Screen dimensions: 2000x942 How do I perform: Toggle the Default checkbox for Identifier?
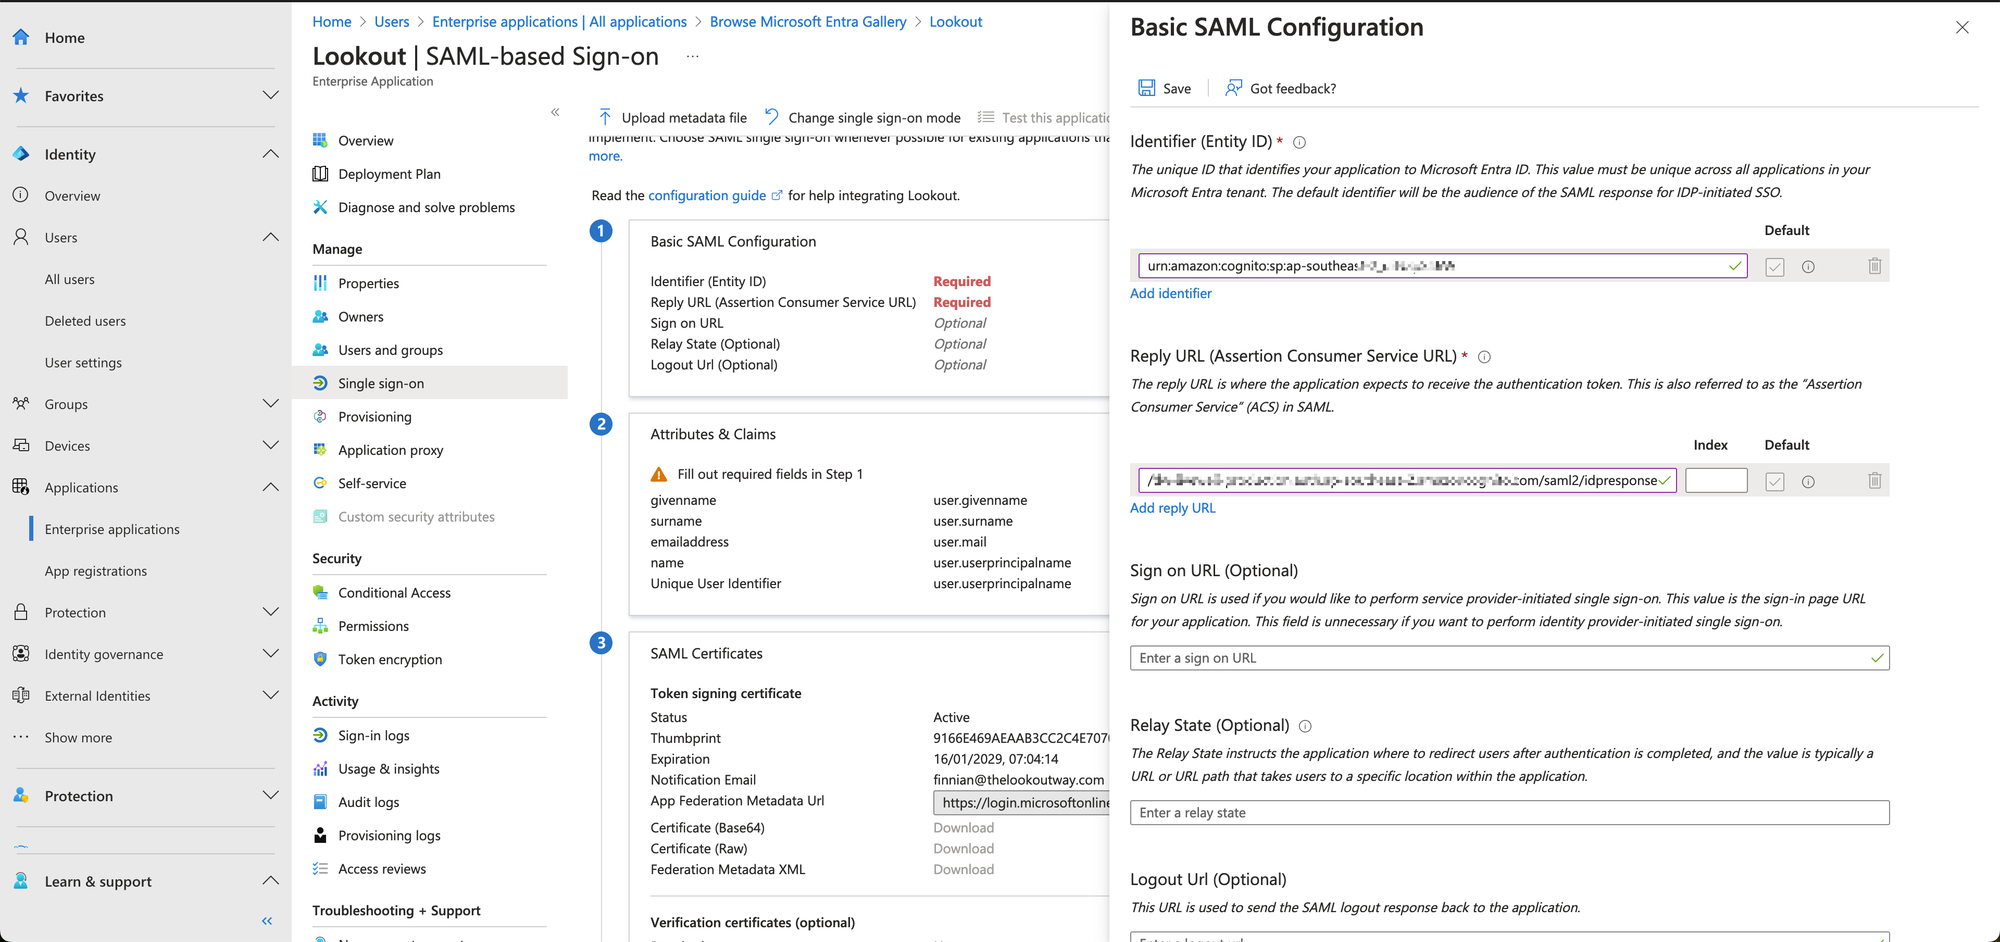pyautogui.click(x=1774, y=267)
